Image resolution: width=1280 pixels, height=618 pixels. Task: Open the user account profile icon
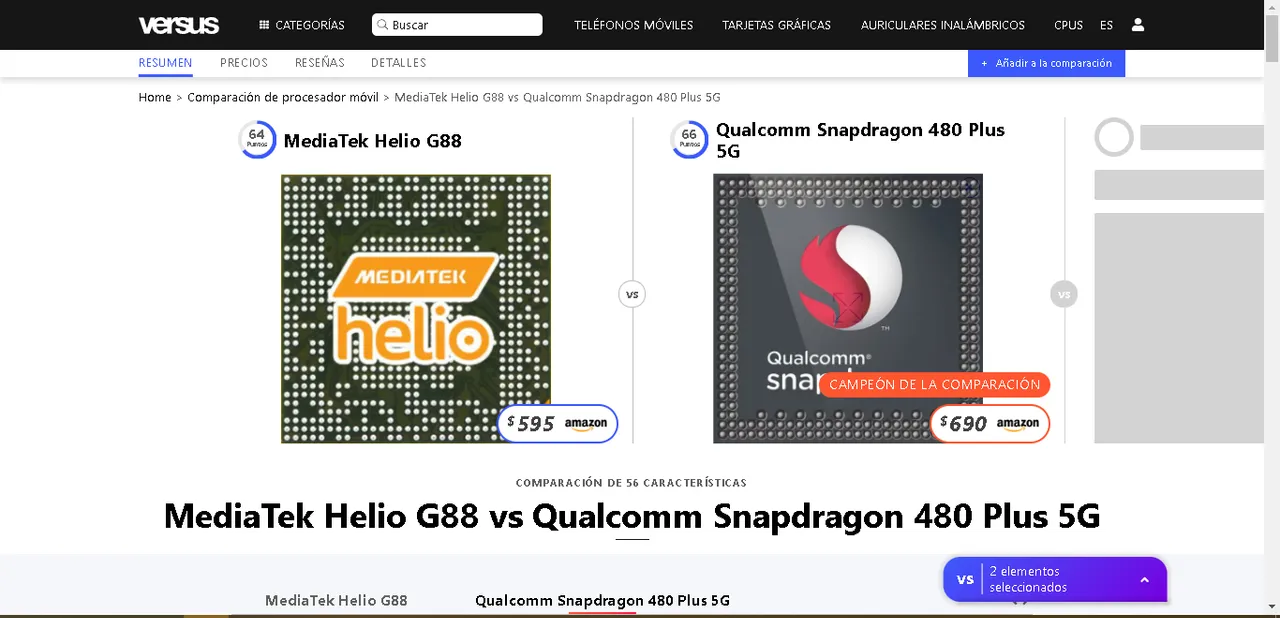tap(1138, 25)
